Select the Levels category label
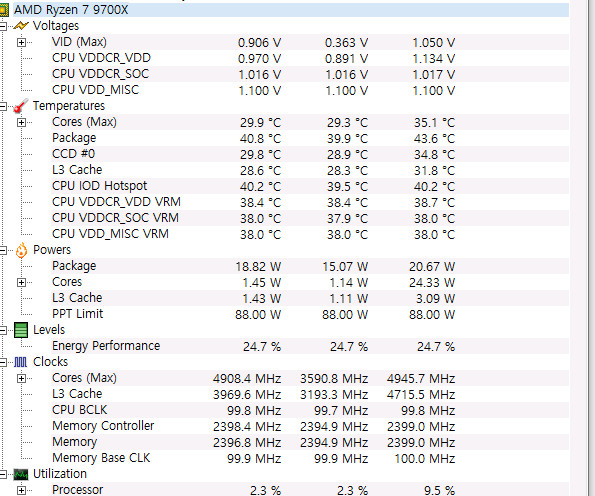The image size is (595, 496). [x=49, y=330]
